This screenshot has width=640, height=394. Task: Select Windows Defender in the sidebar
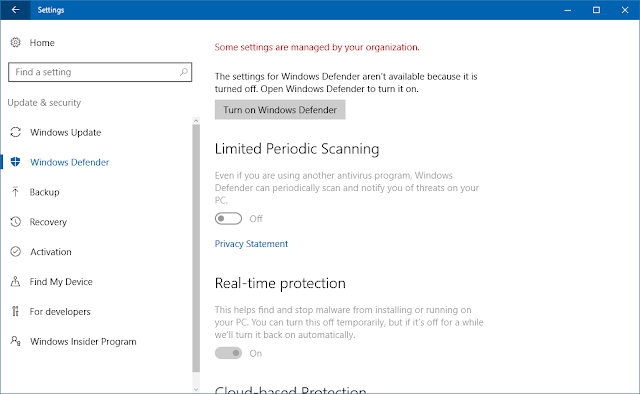[x=70, y=162]
